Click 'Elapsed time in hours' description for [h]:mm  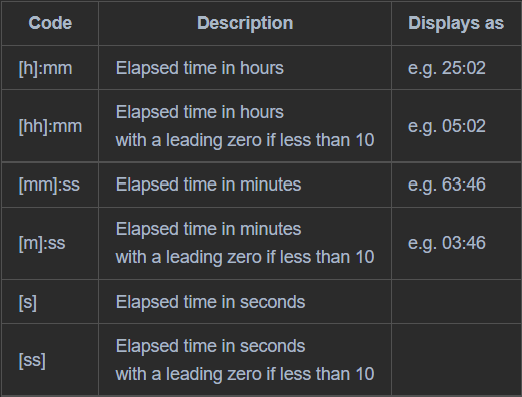coord(200,68)
